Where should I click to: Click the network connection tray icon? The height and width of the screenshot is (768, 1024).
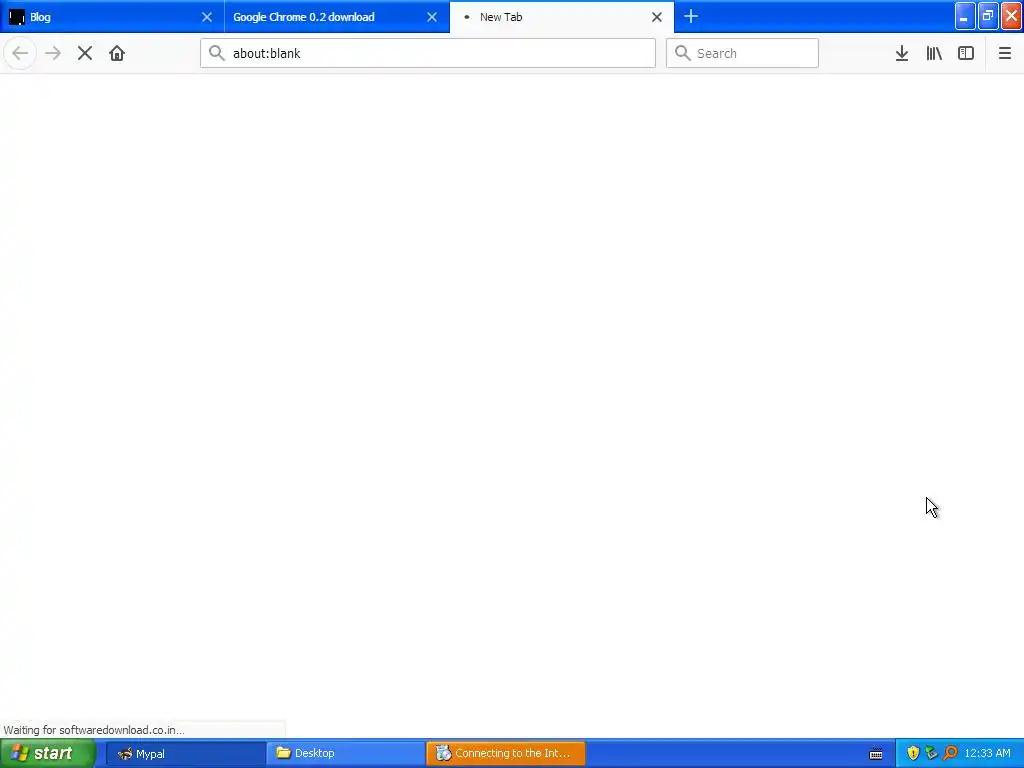[x=931, y=753]
